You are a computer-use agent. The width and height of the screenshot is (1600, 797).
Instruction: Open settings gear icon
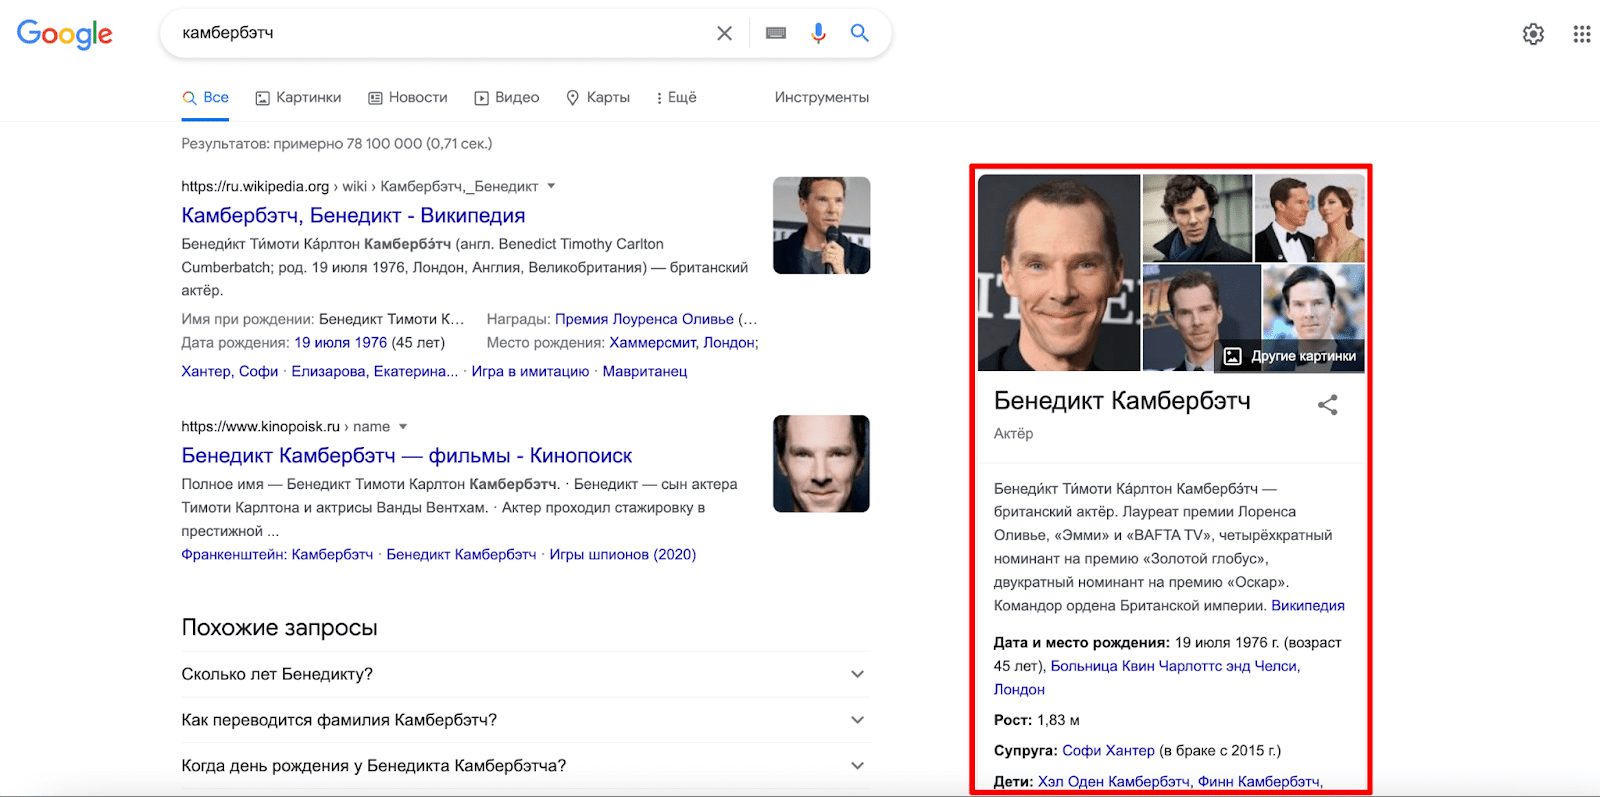click(1533, 34)
